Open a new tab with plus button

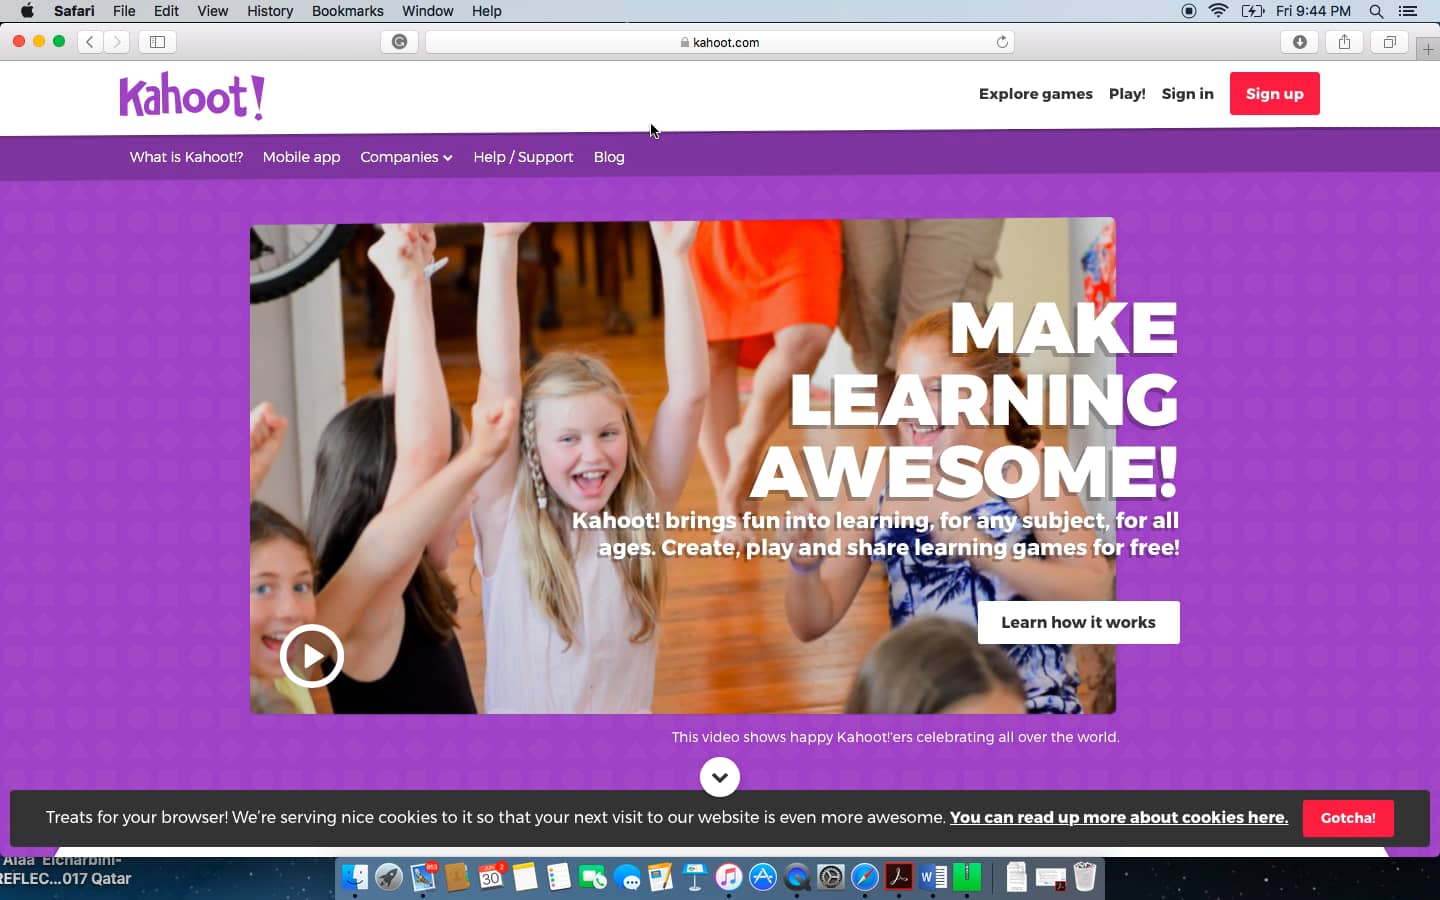tap(1428, 49)
